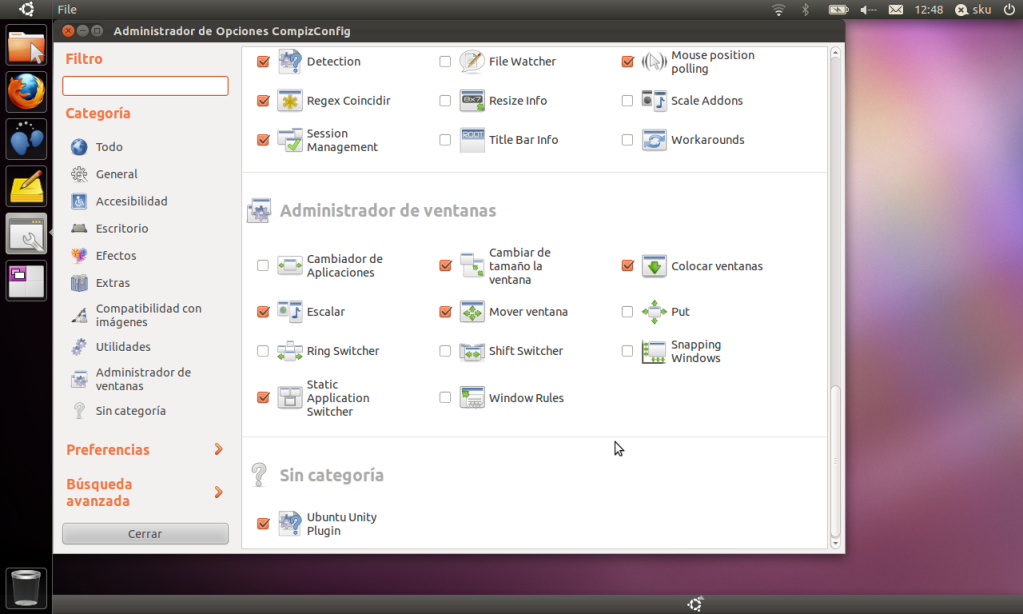
Task: Open the Mouse position polling icon
Action: coord(654,61)
